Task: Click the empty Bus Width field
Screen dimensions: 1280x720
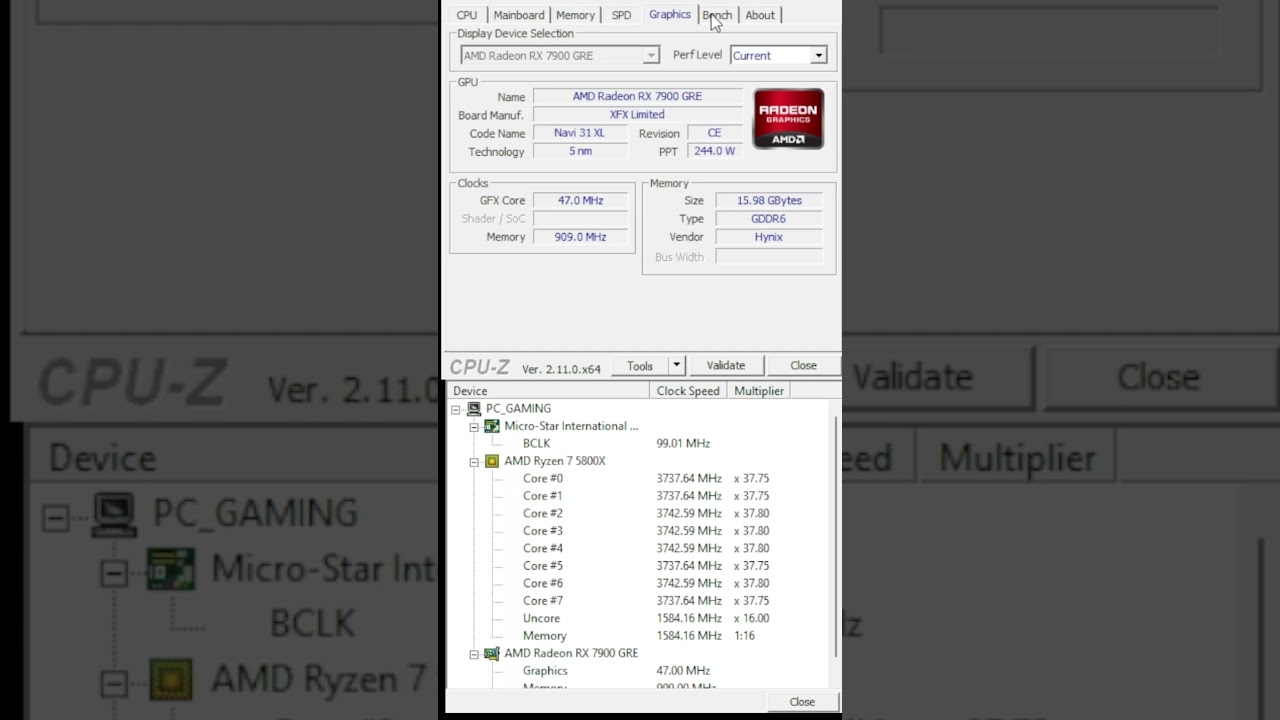Action: (x=769, y=257)
